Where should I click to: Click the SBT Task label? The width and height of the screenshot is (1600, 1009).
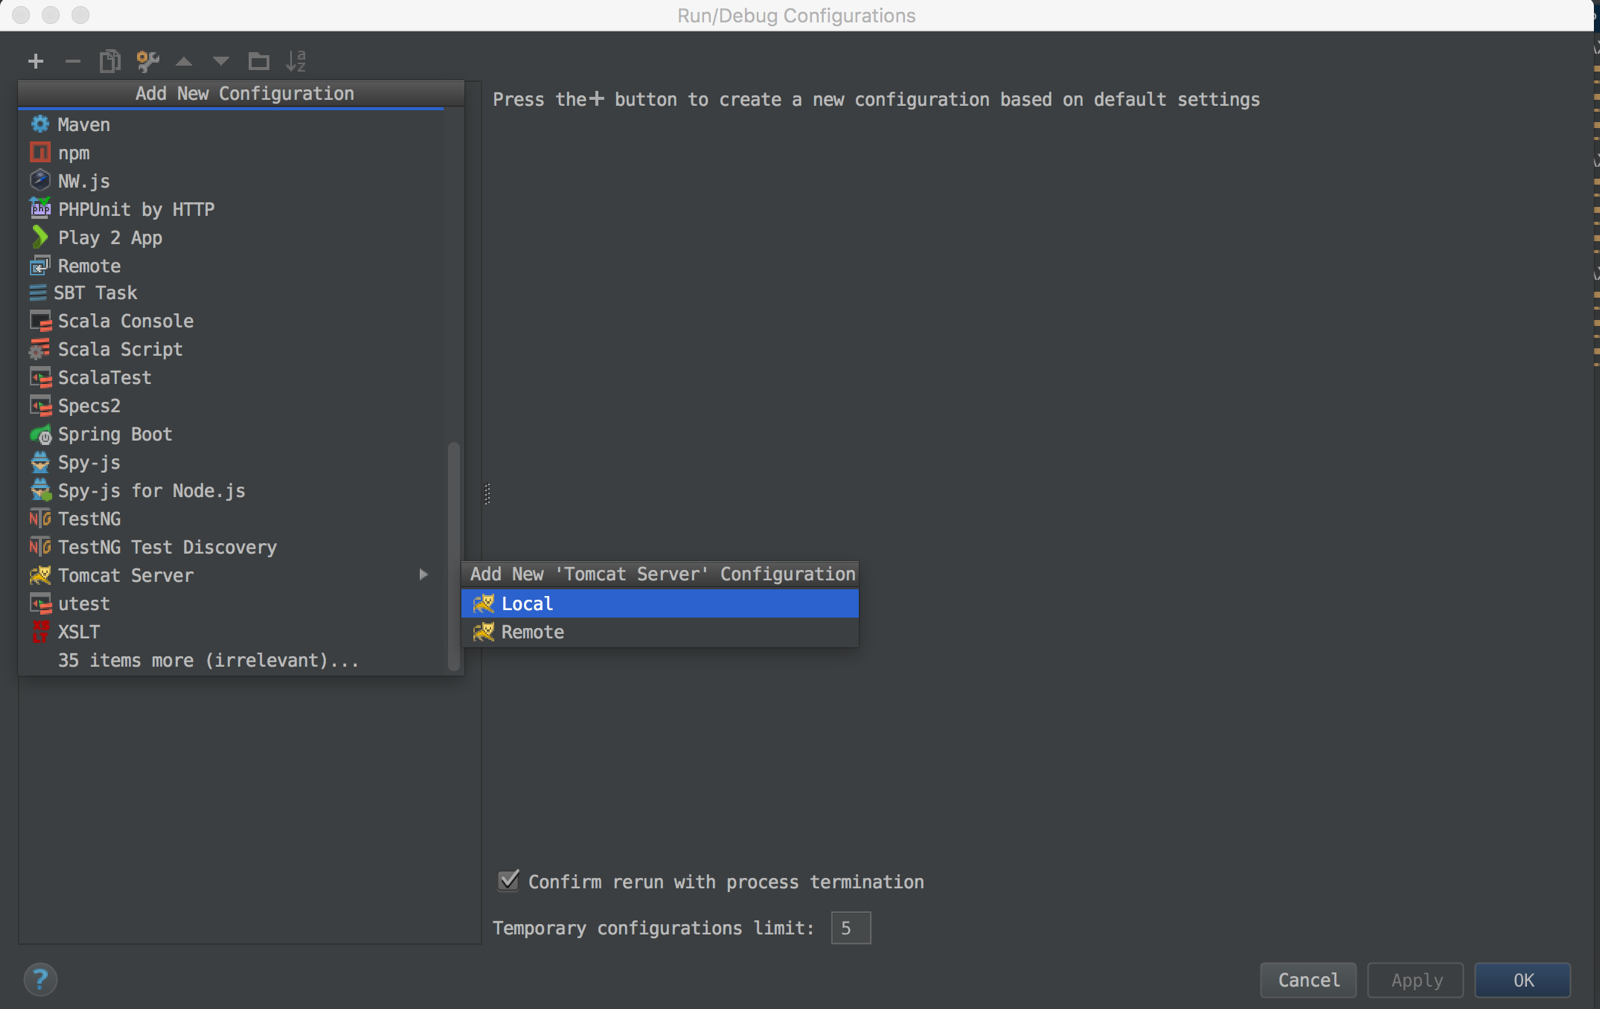[x=95, y=293]
